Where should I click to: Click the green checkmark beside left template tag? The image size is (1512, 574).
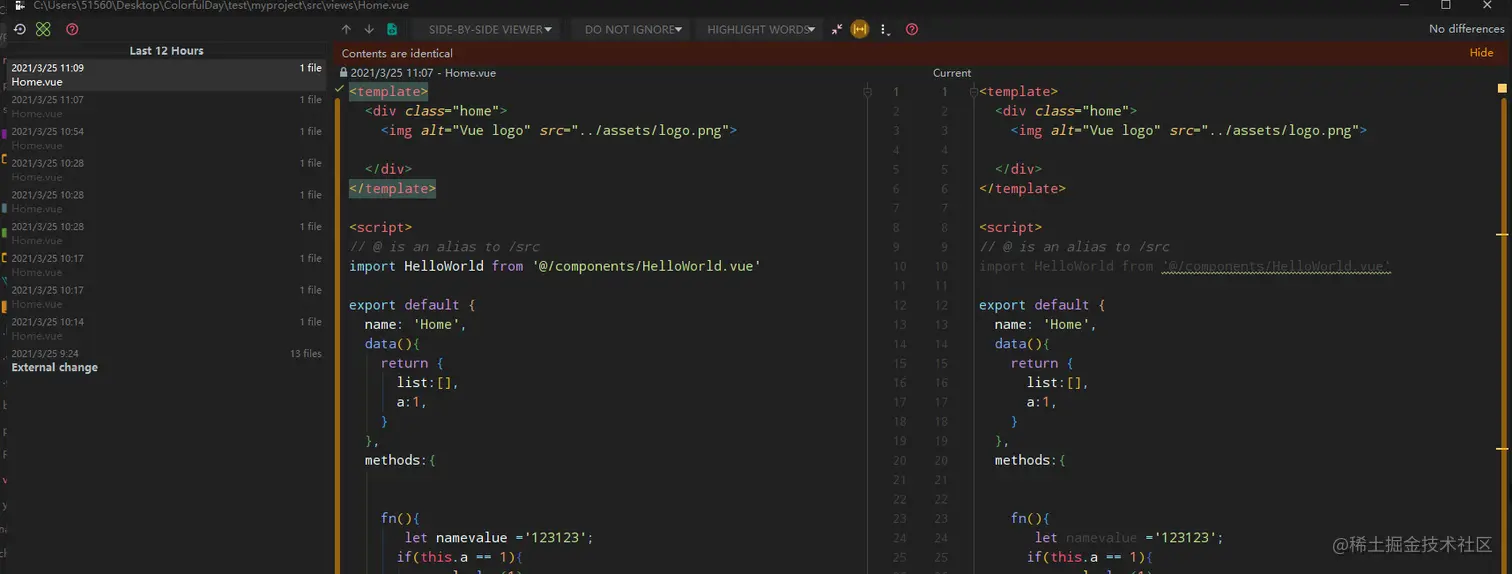pos(340,90)
